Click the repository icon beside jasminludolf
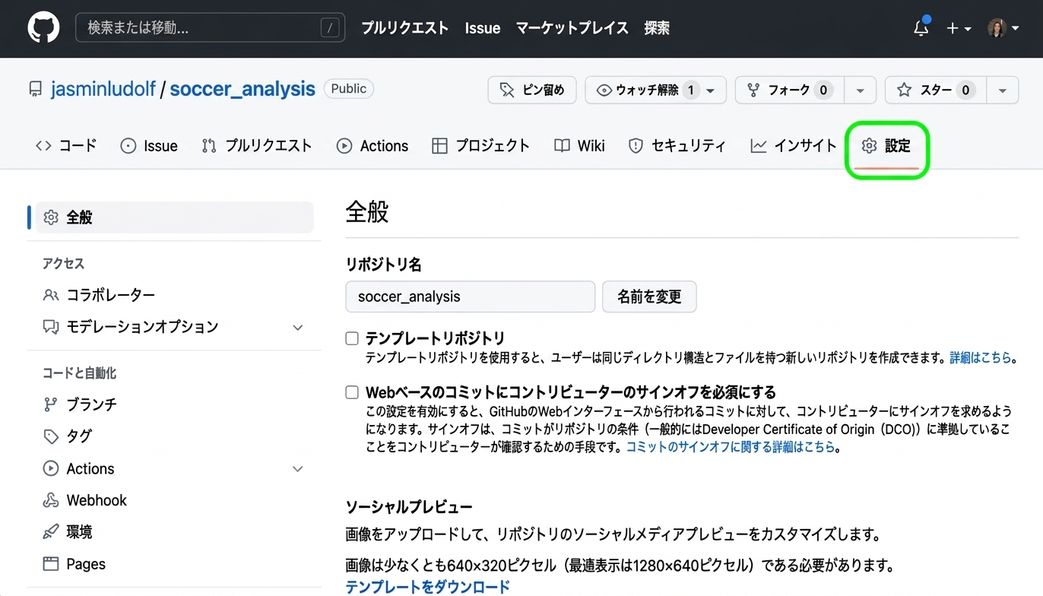 (x=35, y=89)
